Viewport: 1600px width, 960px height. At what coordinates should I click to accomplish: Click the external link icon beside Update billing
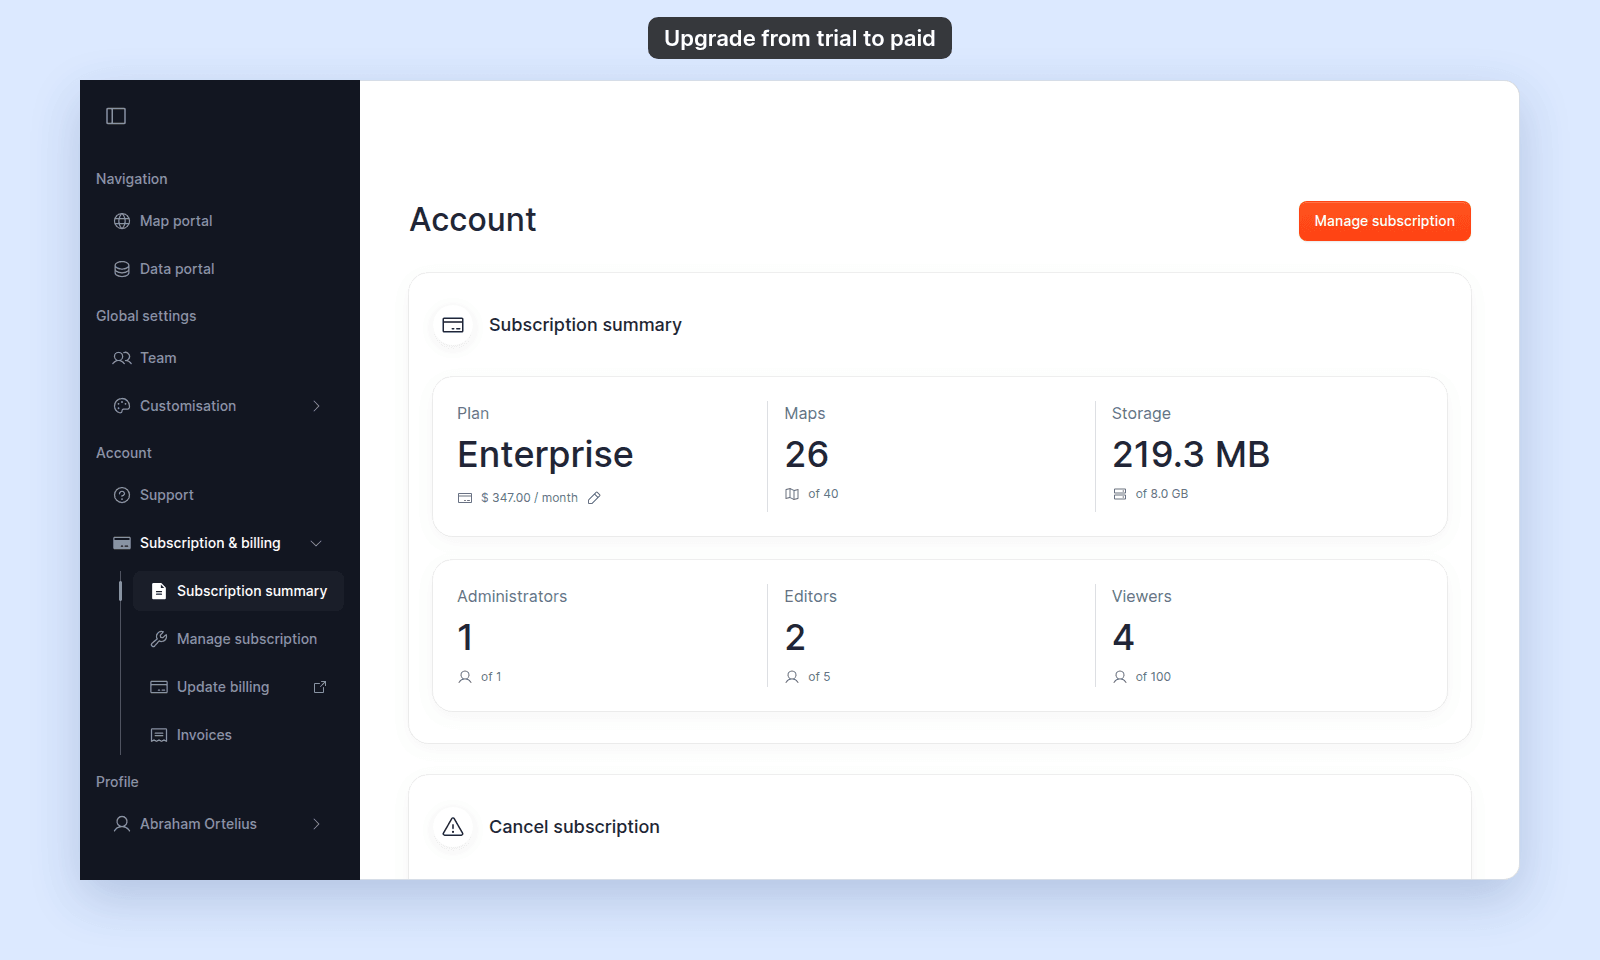[x=320, y=687]
